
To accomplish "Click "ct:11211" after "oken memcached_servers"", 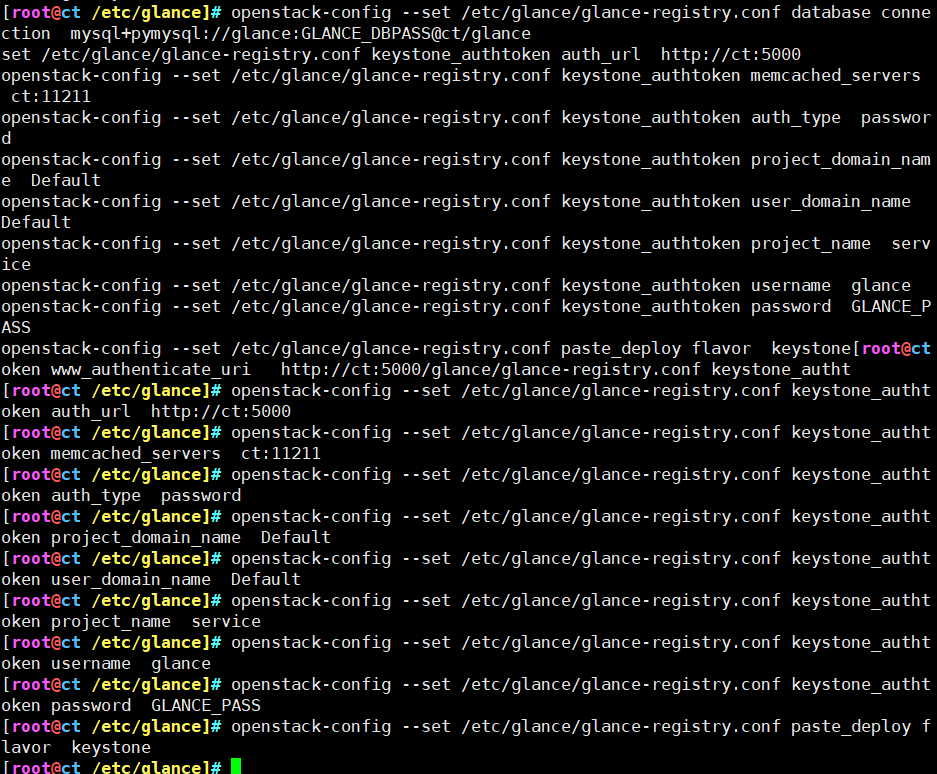I will [x=281, y=453].
